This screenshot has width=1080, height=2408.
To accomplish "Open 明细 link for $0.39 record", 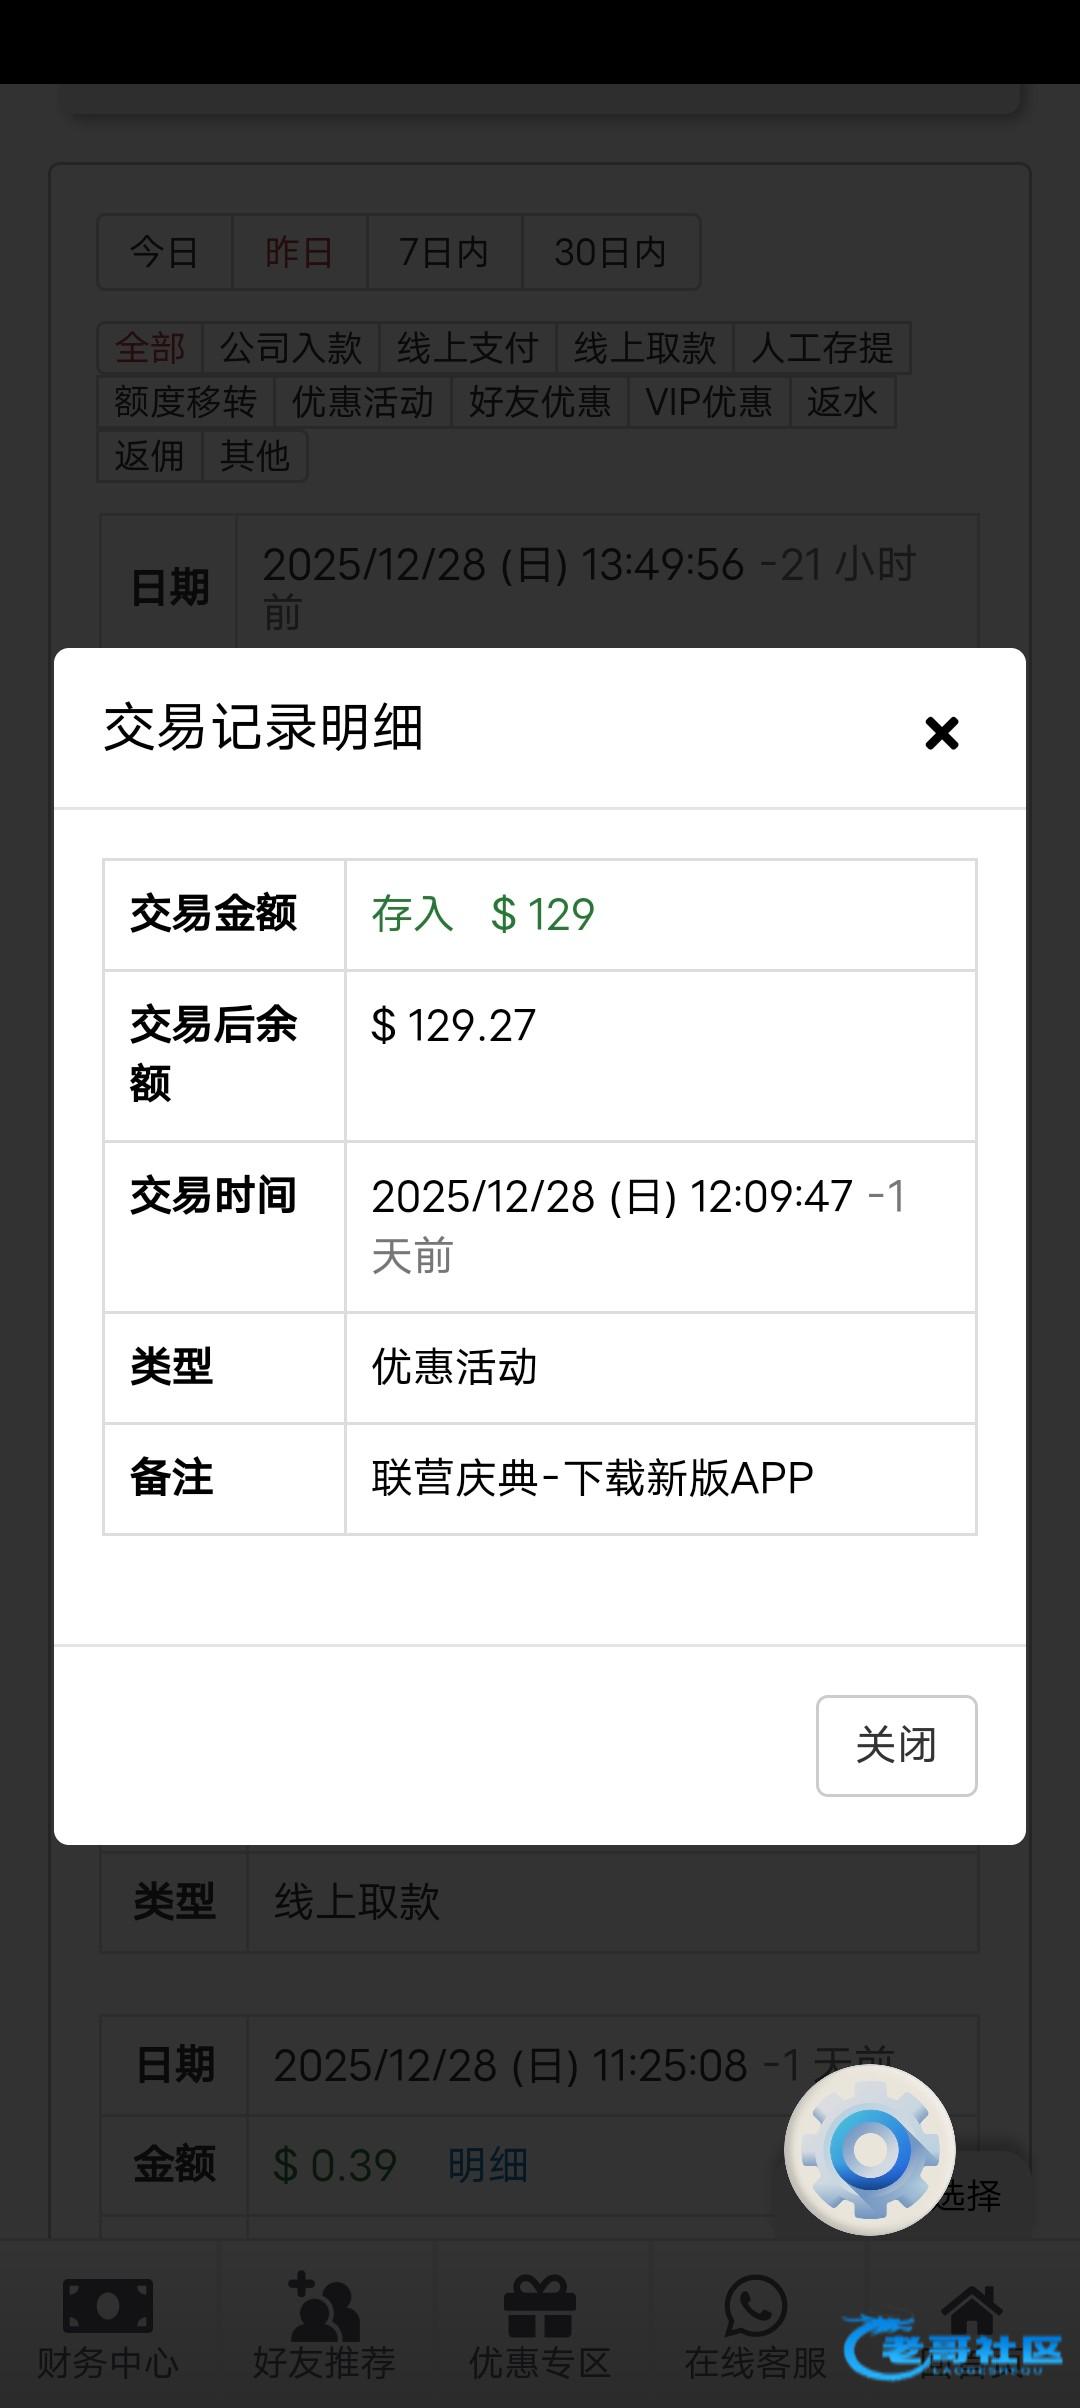I will pos(487,2165).
